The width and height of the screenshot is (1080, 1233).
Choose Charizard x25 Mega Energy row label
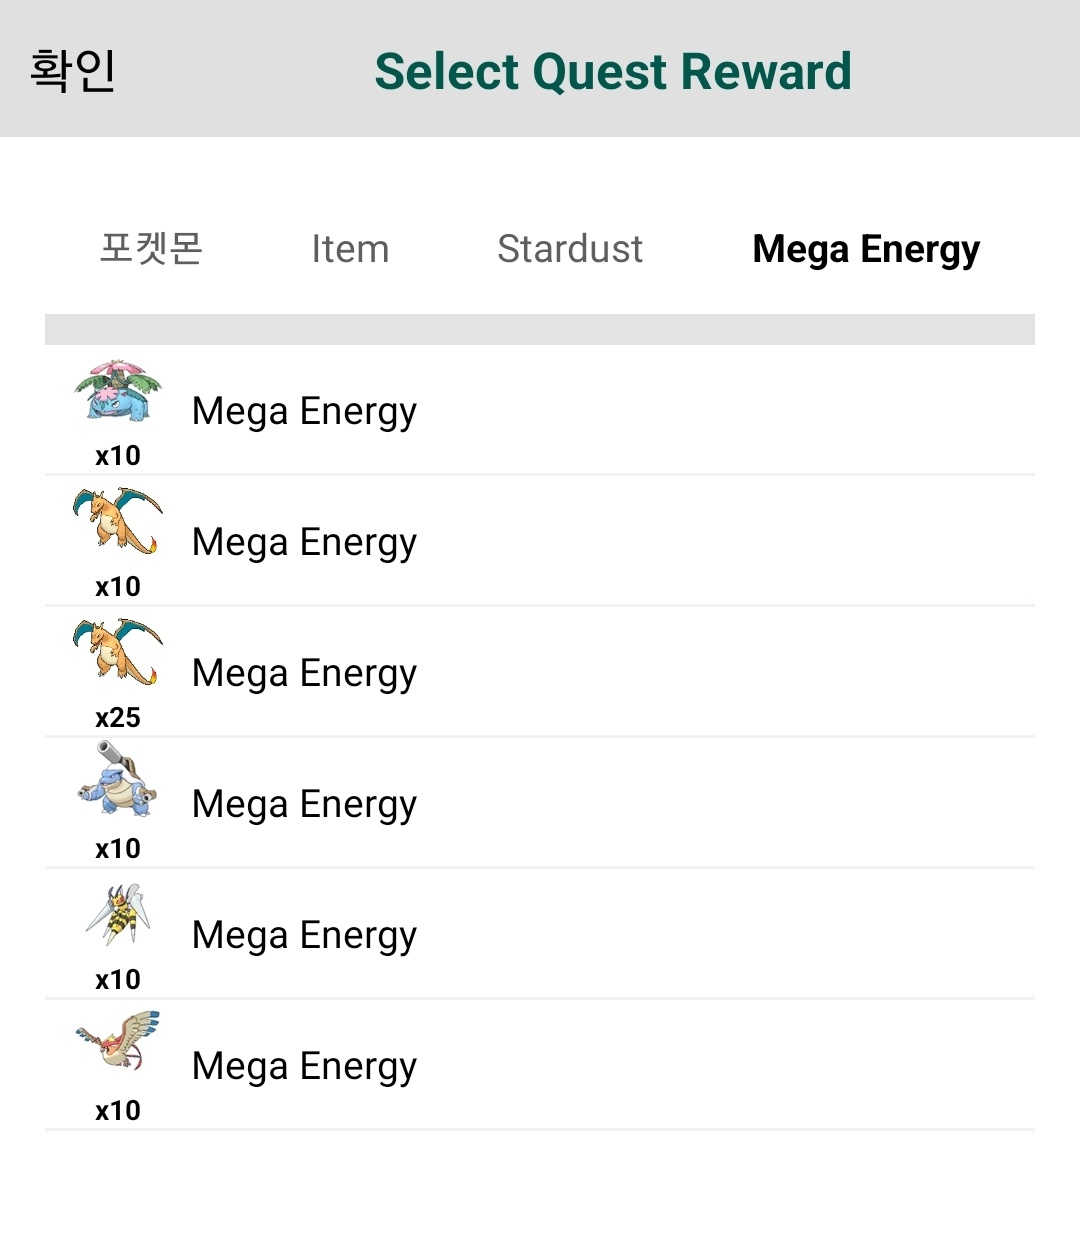coord(304,674)
